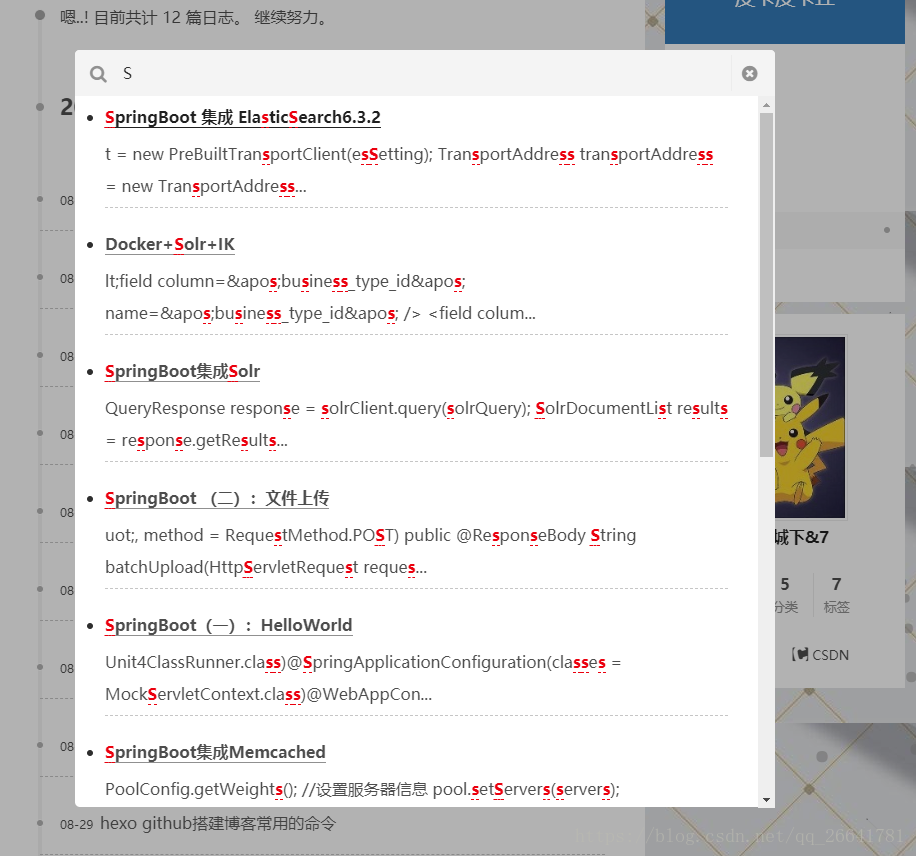Open hexo github搭建博客常用的命令 post
The width and height of the screenshot is (916, 856).
(218, 824)
